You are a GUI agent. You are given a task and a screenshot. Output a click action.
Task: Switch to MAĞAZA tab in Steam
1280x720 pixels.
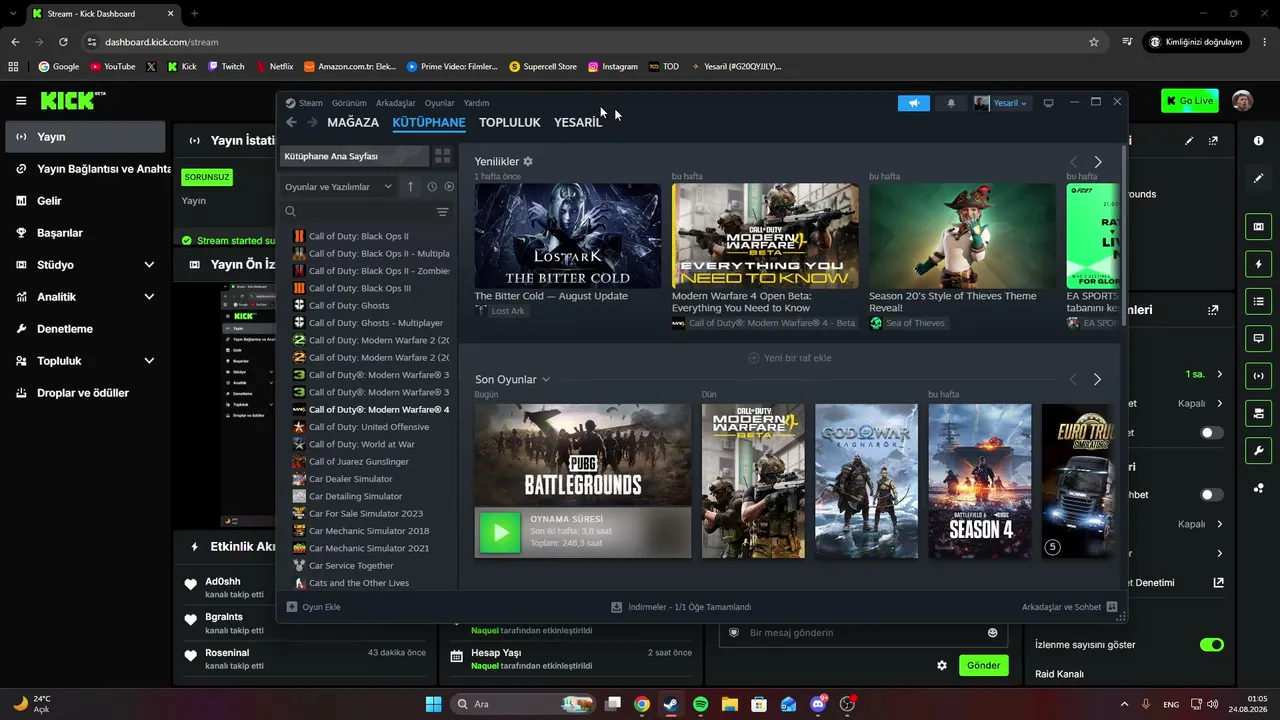tap(353, 122)
